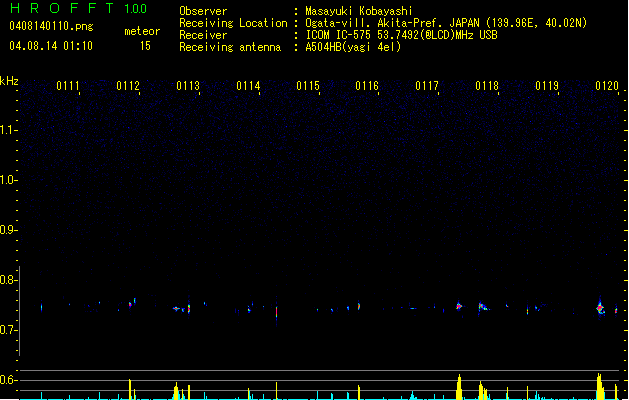Click the 1.1 kHz axis label
Screen dimensions: 629x400
(x=8, y=130)
